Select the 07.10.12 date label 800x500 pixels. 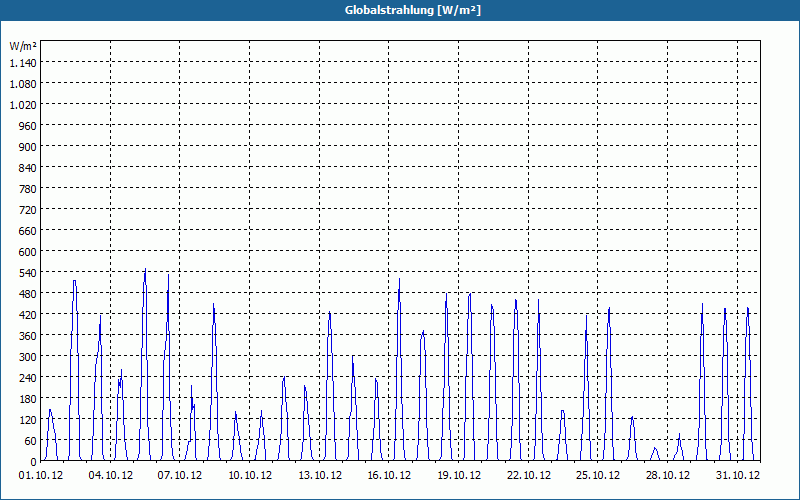point(180,476)
